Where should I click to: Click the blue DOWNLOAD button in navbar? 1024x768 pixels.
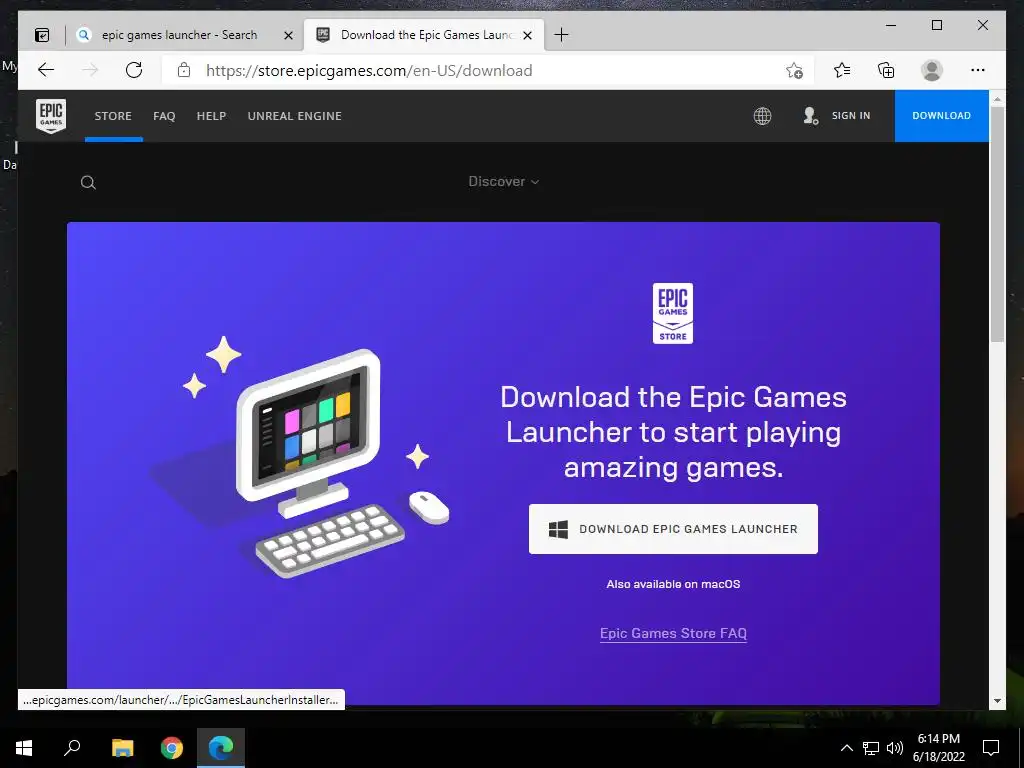(941, 116)
